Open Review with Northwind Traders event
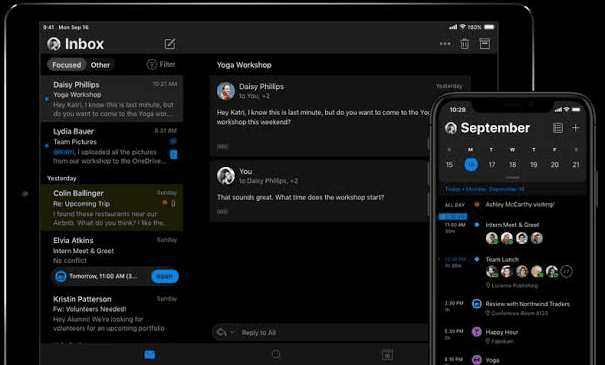Viewport: 605px width, 365px height. (527, 304)
